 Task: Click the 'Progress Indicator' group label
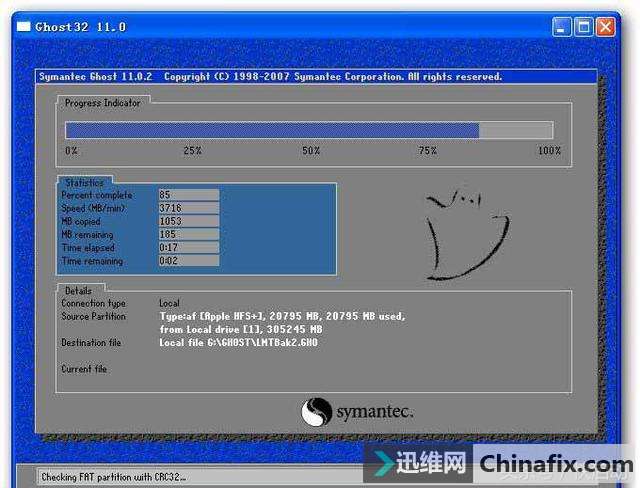point(102,103)
